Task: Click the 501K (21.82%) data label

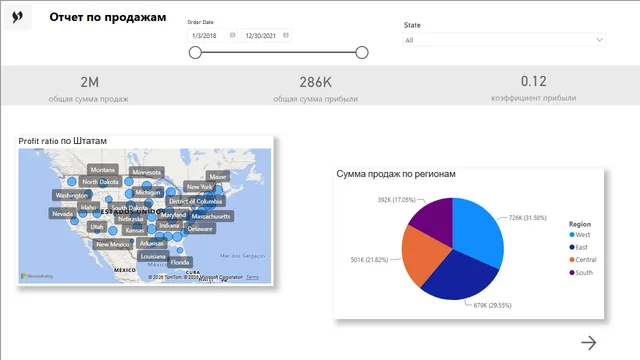Action: click(x=369, y=260)
